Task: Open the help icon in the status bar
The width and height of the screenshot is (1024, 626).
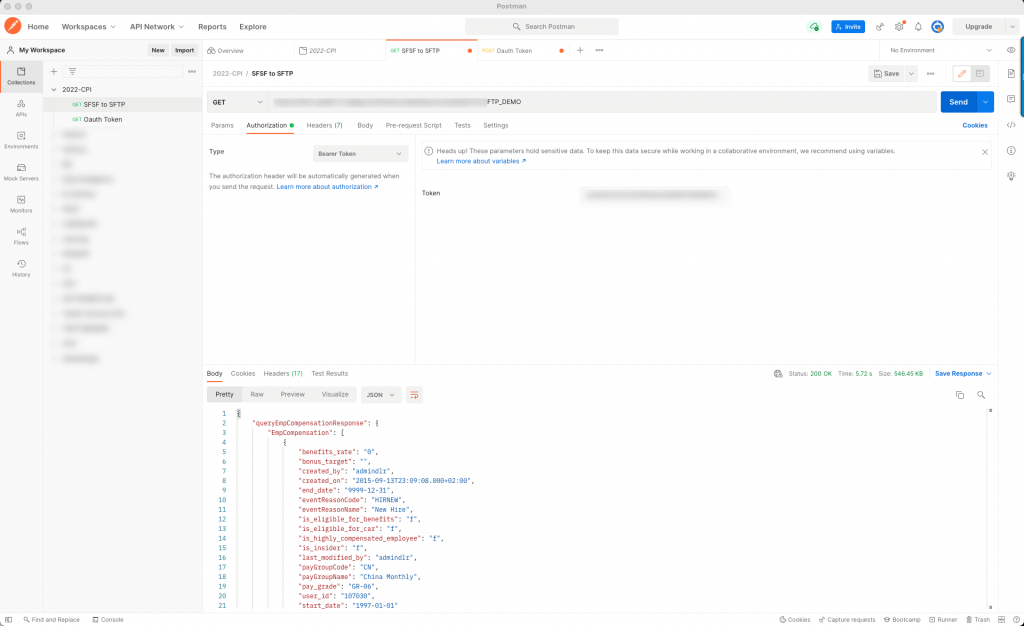Action: (1016, 619)
